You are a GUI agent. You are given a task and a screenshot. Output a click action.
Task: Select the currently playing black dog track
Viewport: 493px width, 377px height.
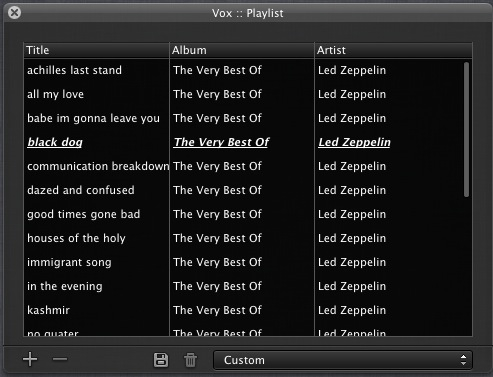(248, 142)
